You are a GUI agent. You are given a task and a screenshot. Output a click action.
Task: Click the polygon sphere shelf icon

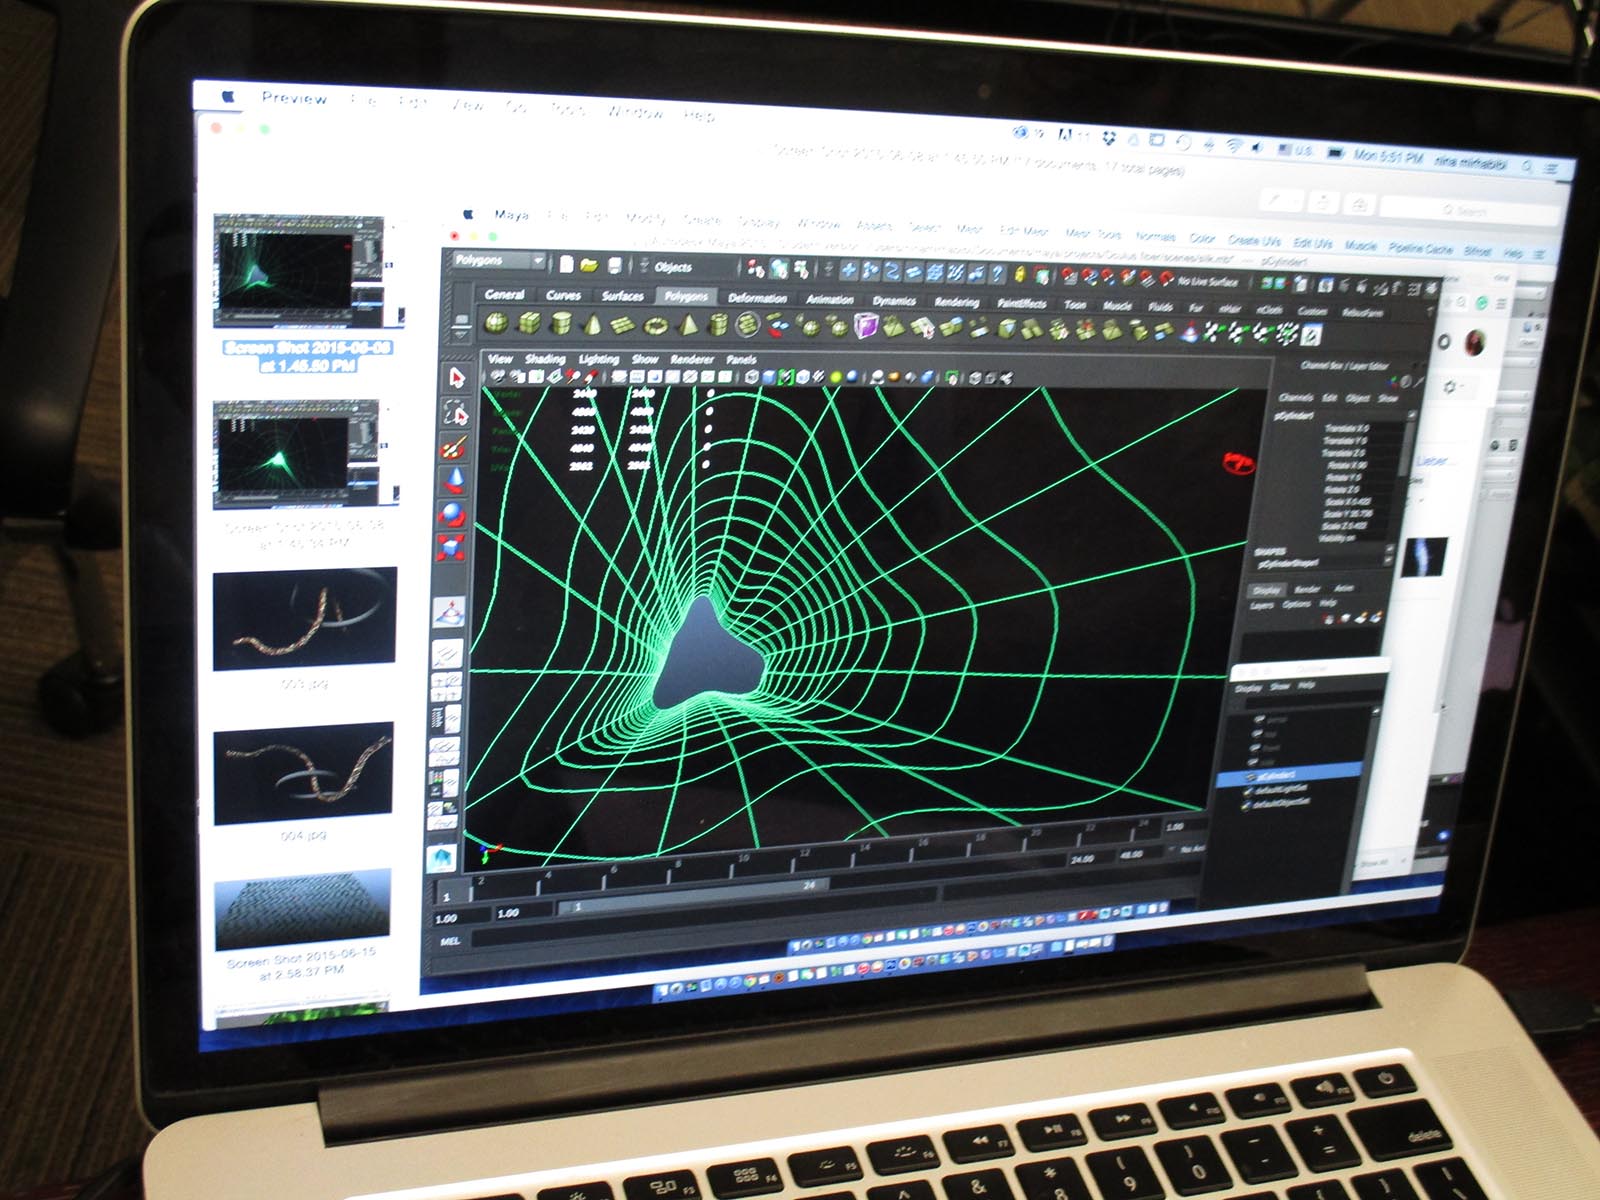[496, 322]
